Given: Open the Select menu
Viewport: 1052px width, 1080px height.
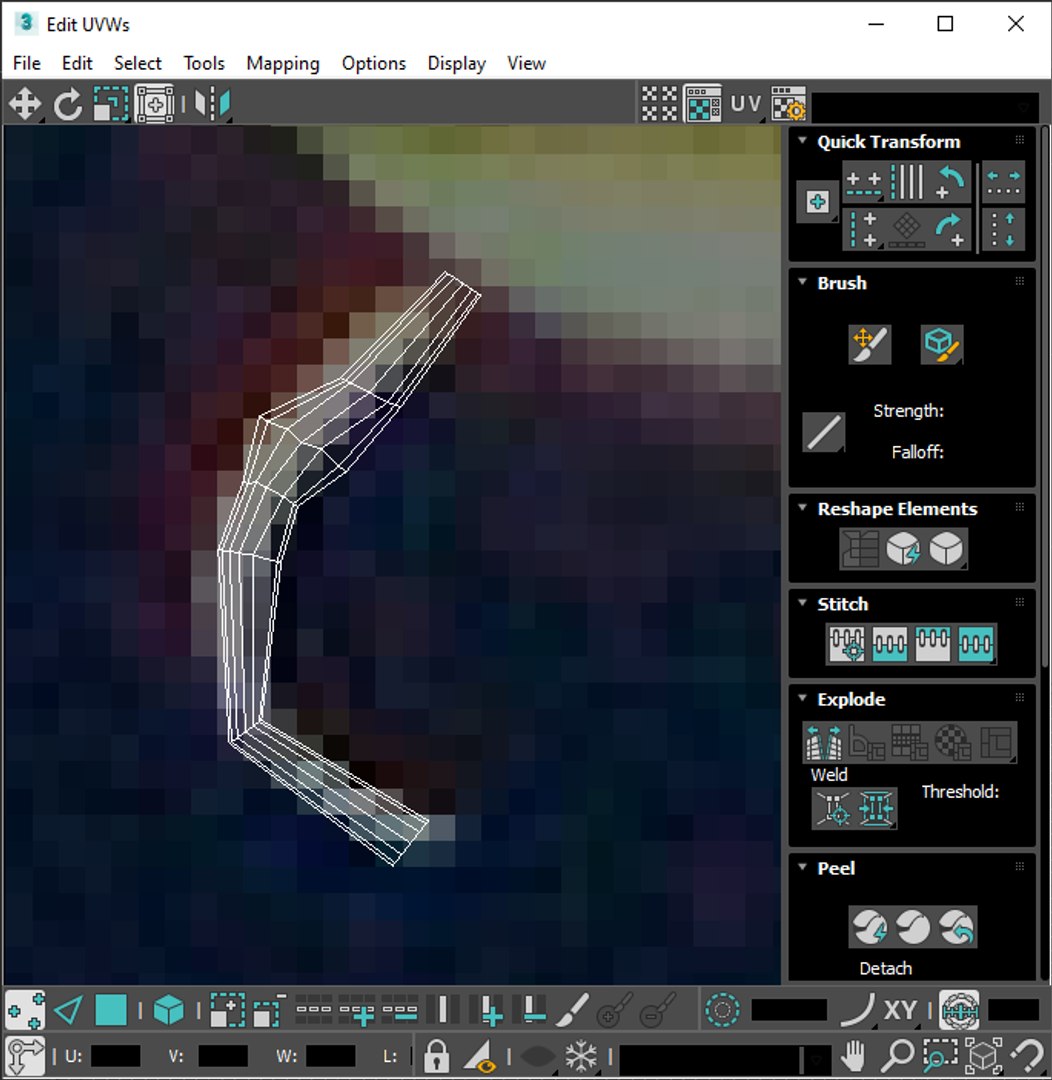Looking at the screenshot, I should (x=138, y=63).
